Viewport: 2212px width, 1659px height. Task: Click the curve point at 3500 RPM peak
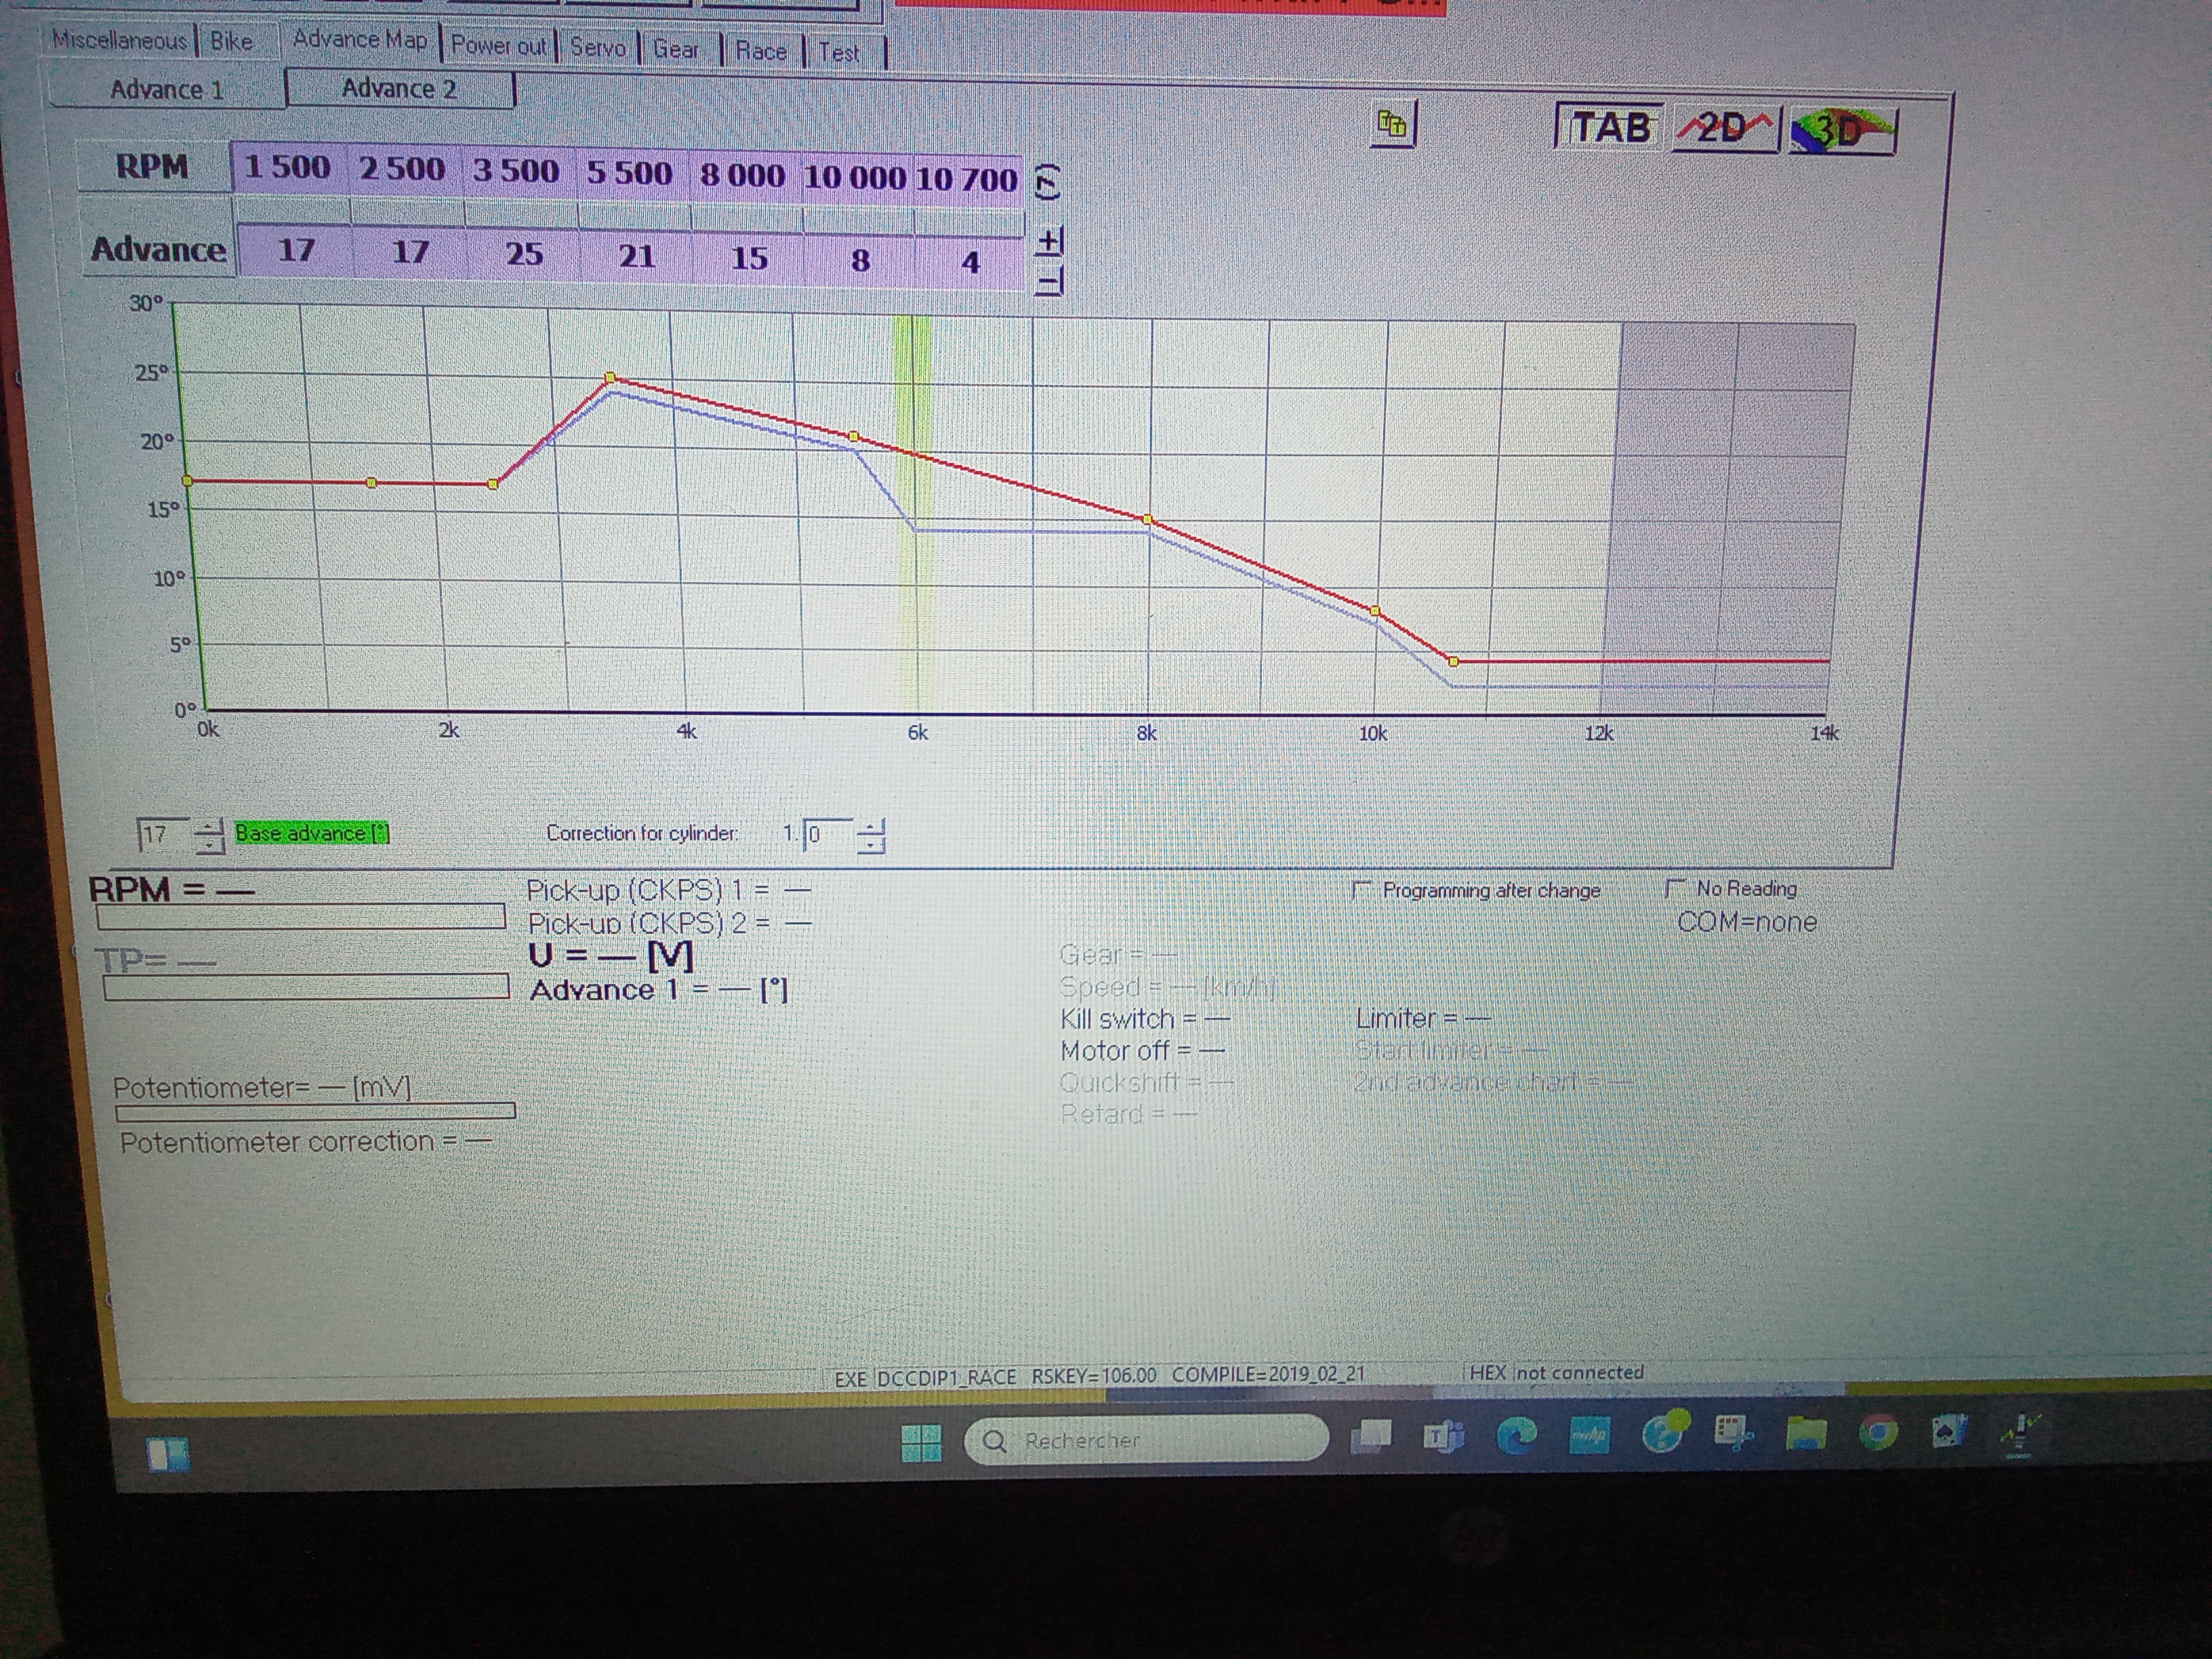click(x=611, y=378)
